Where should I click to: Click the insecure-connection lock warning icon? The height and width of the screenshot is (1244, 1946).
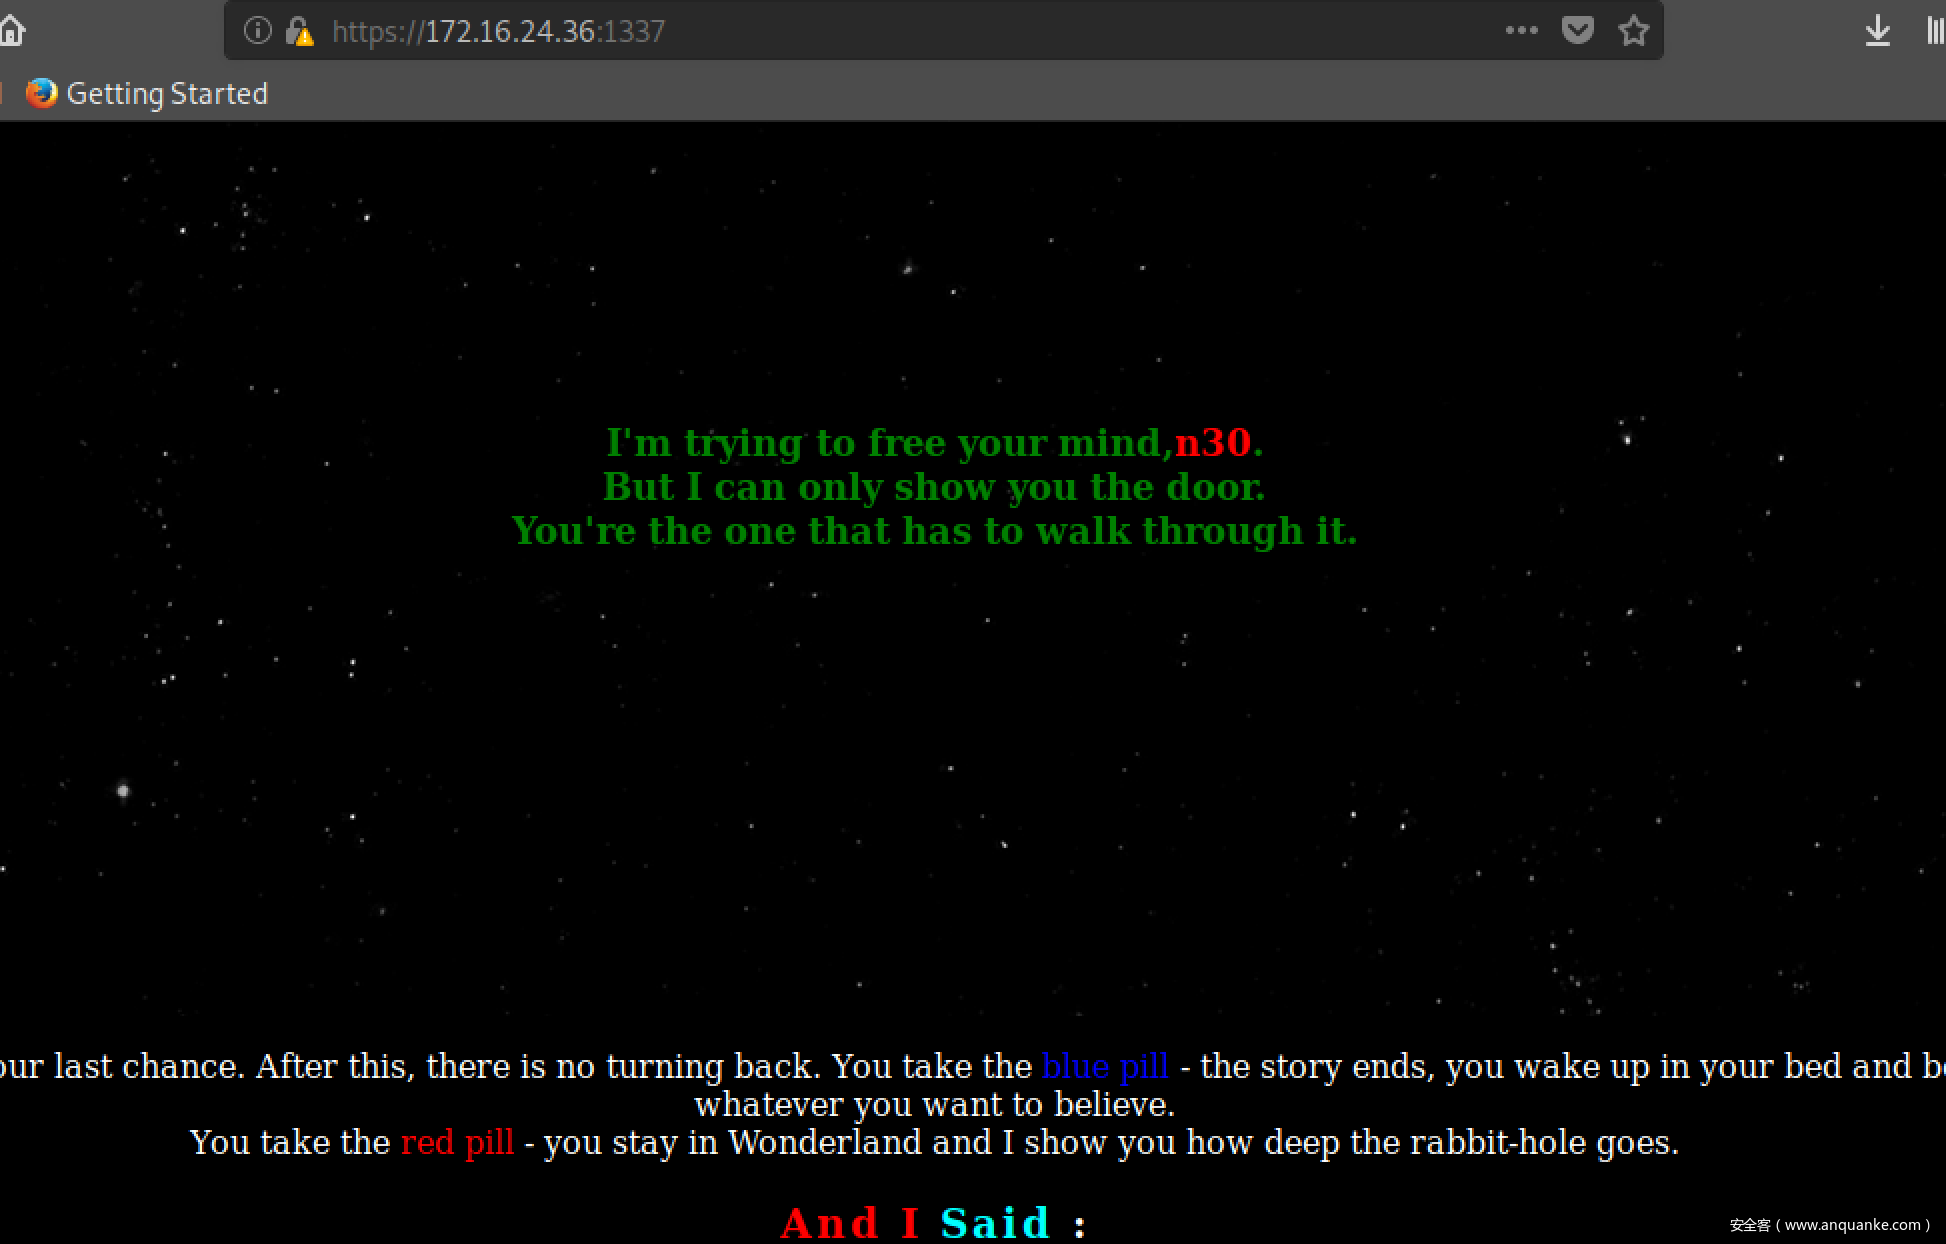(x=299, y=32)
